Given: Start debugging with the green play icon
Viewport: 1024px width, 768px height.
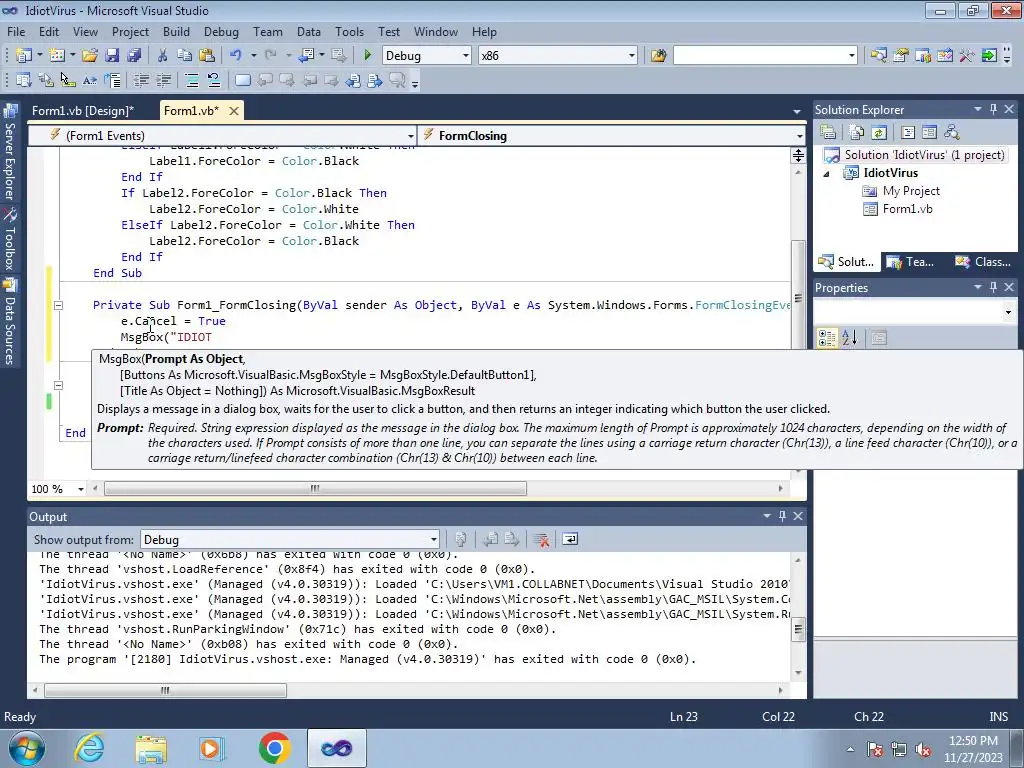Looking at the screenshot, I should click(x=367, y=56).
